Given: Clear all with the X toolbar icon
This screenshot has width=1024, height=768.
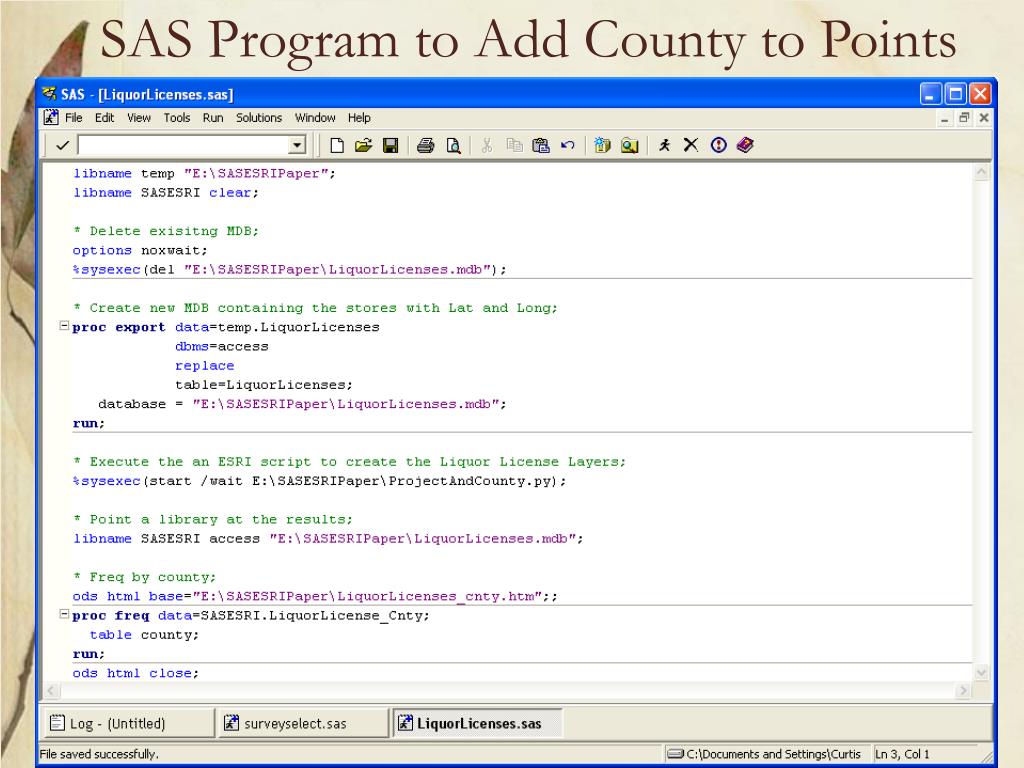Looking at the screenshot, I should point(691,145).
